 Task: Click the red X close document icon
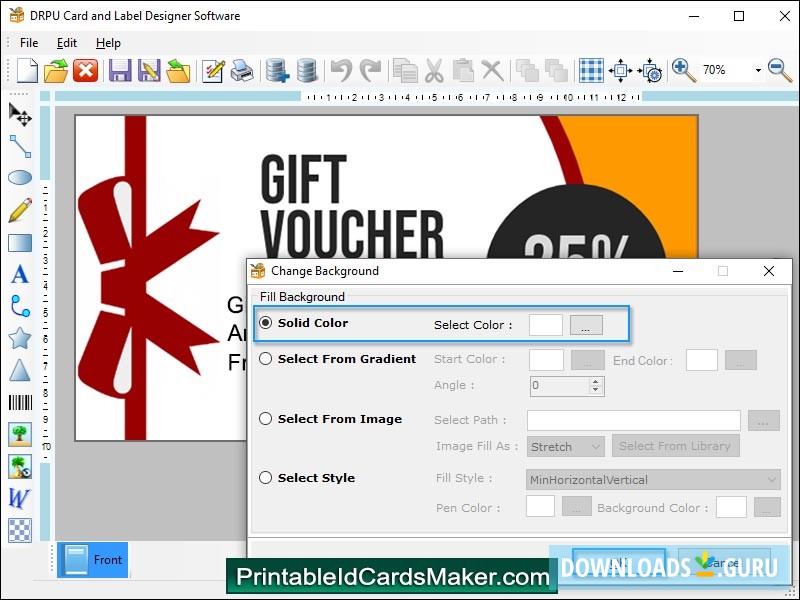(x=85, y=70)
